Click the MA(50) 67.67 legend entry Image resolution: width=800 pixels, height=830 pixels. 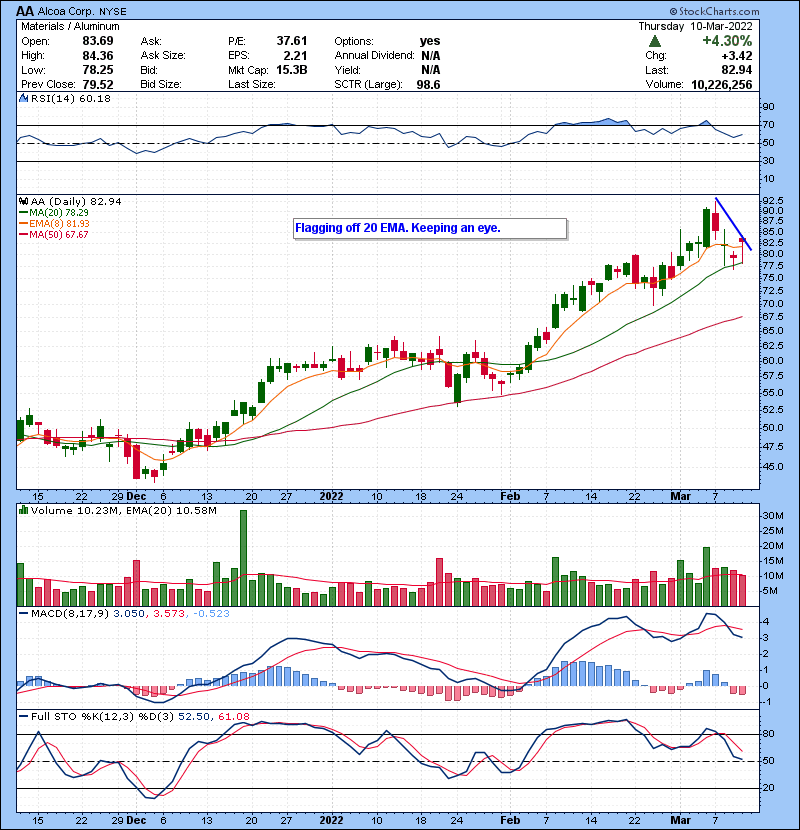click(x=54, y=234)
